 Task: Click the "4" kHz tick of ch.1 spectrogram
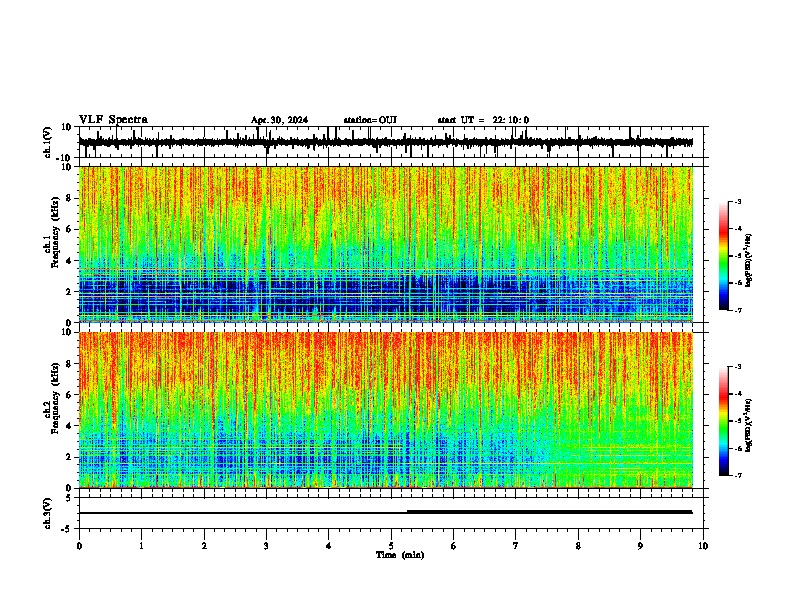(70, 261)
